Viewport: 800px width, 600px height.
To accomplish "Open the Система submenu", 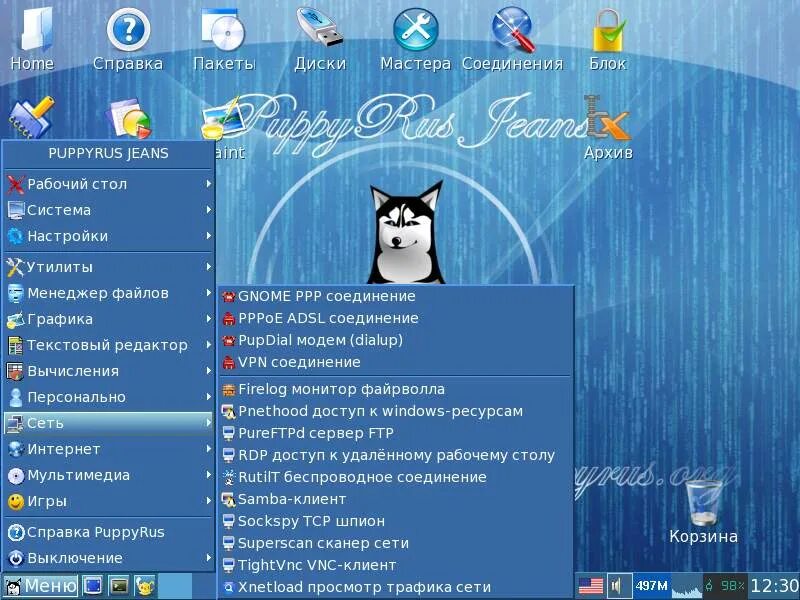I will tap(108, 210).
